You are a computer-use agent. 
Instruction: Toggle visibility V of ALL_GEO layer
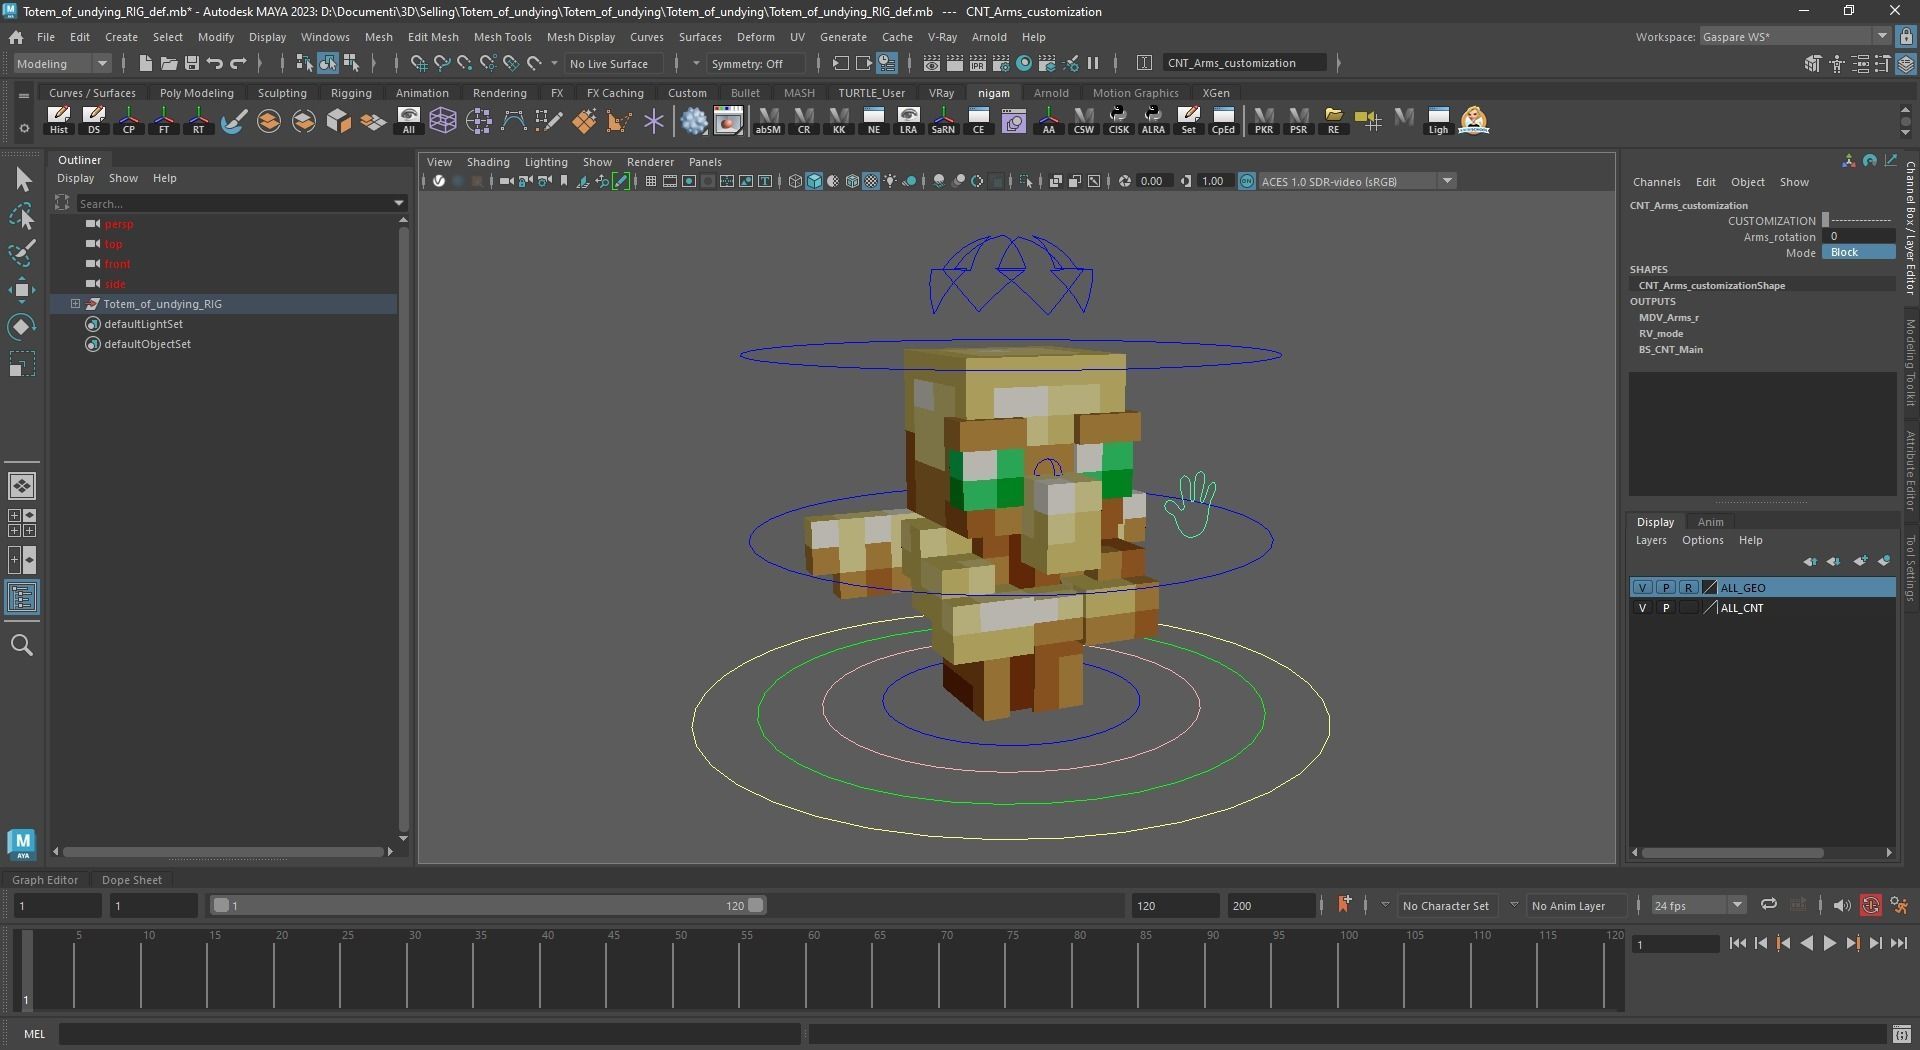click(x=1642, y=588)
